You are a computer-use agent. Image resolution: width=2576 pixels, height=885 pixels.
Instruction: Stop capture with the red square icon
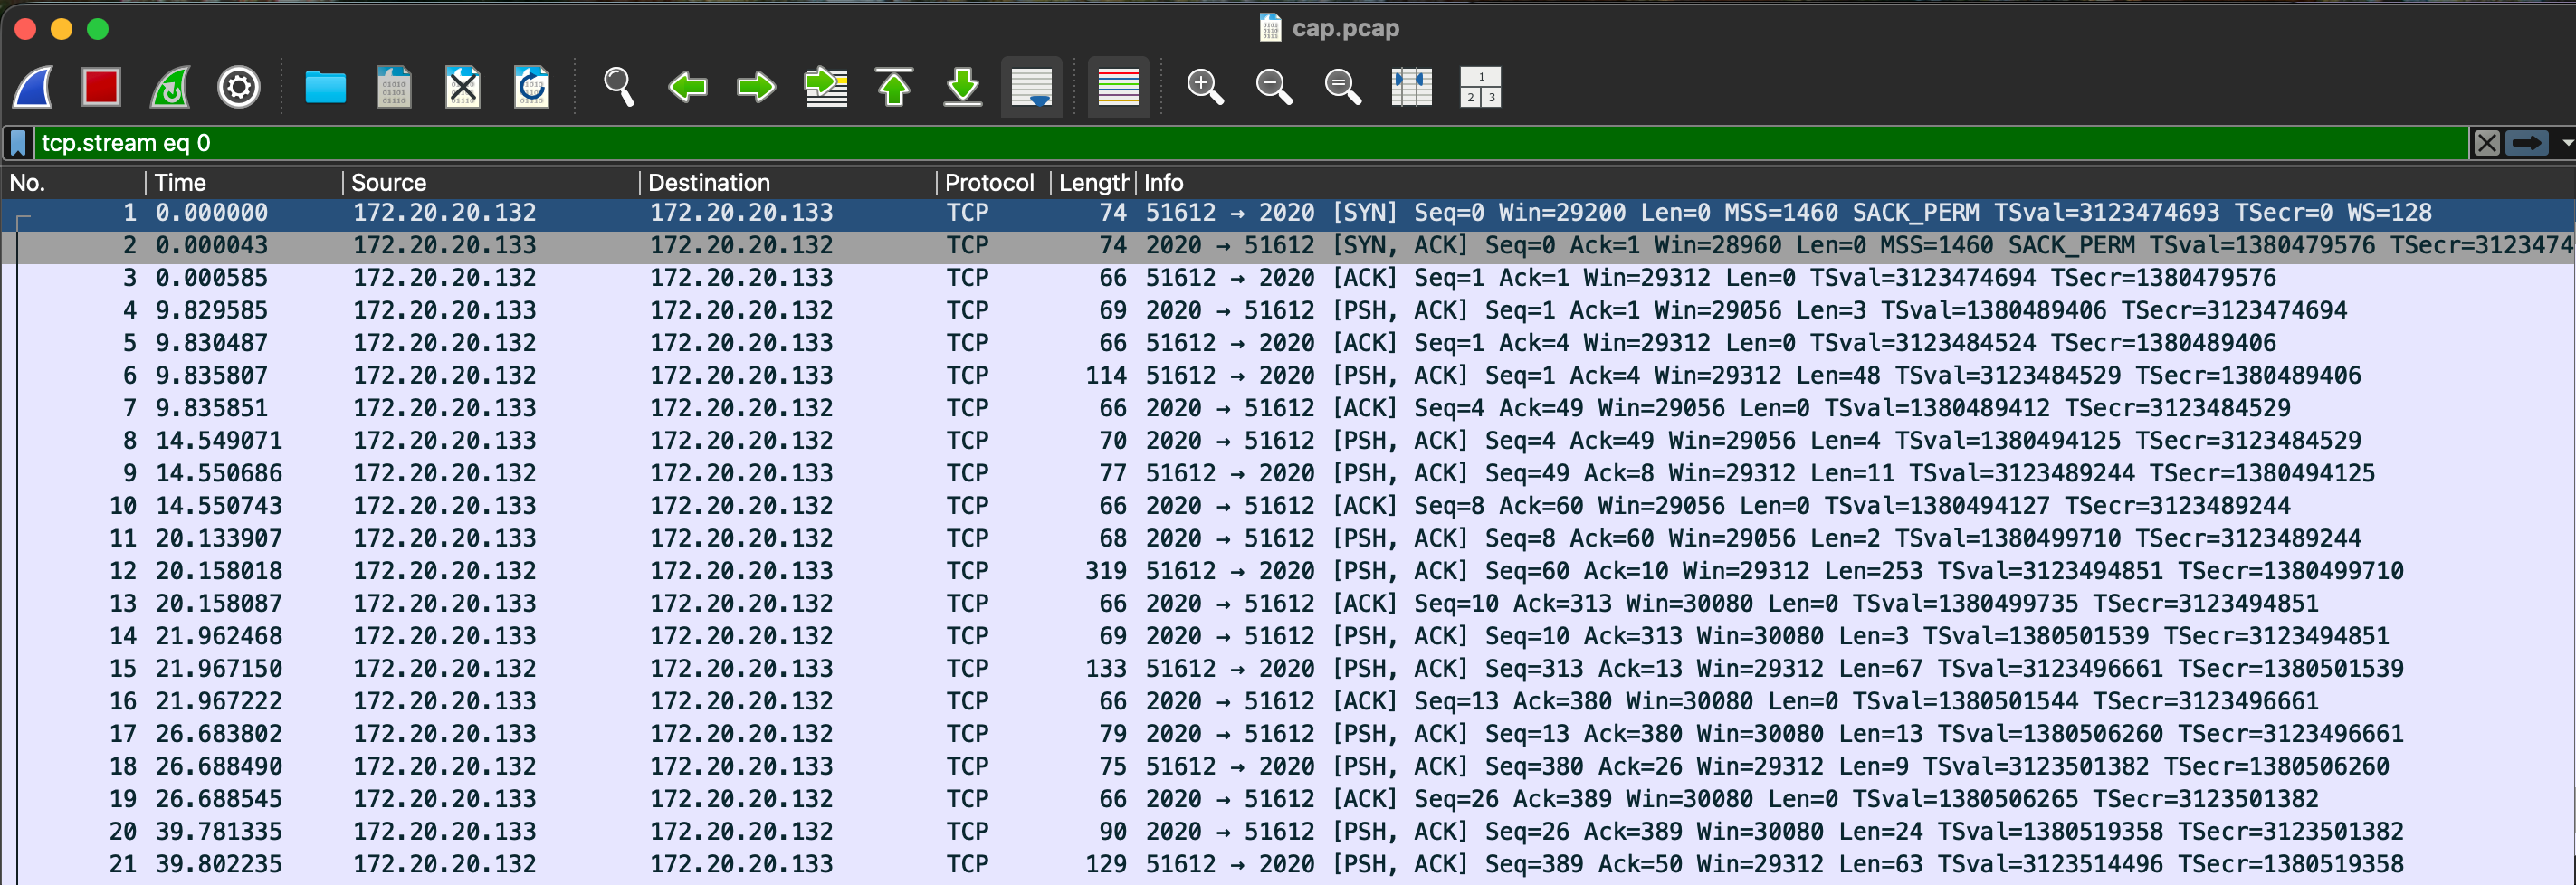[x=101, y=88]
